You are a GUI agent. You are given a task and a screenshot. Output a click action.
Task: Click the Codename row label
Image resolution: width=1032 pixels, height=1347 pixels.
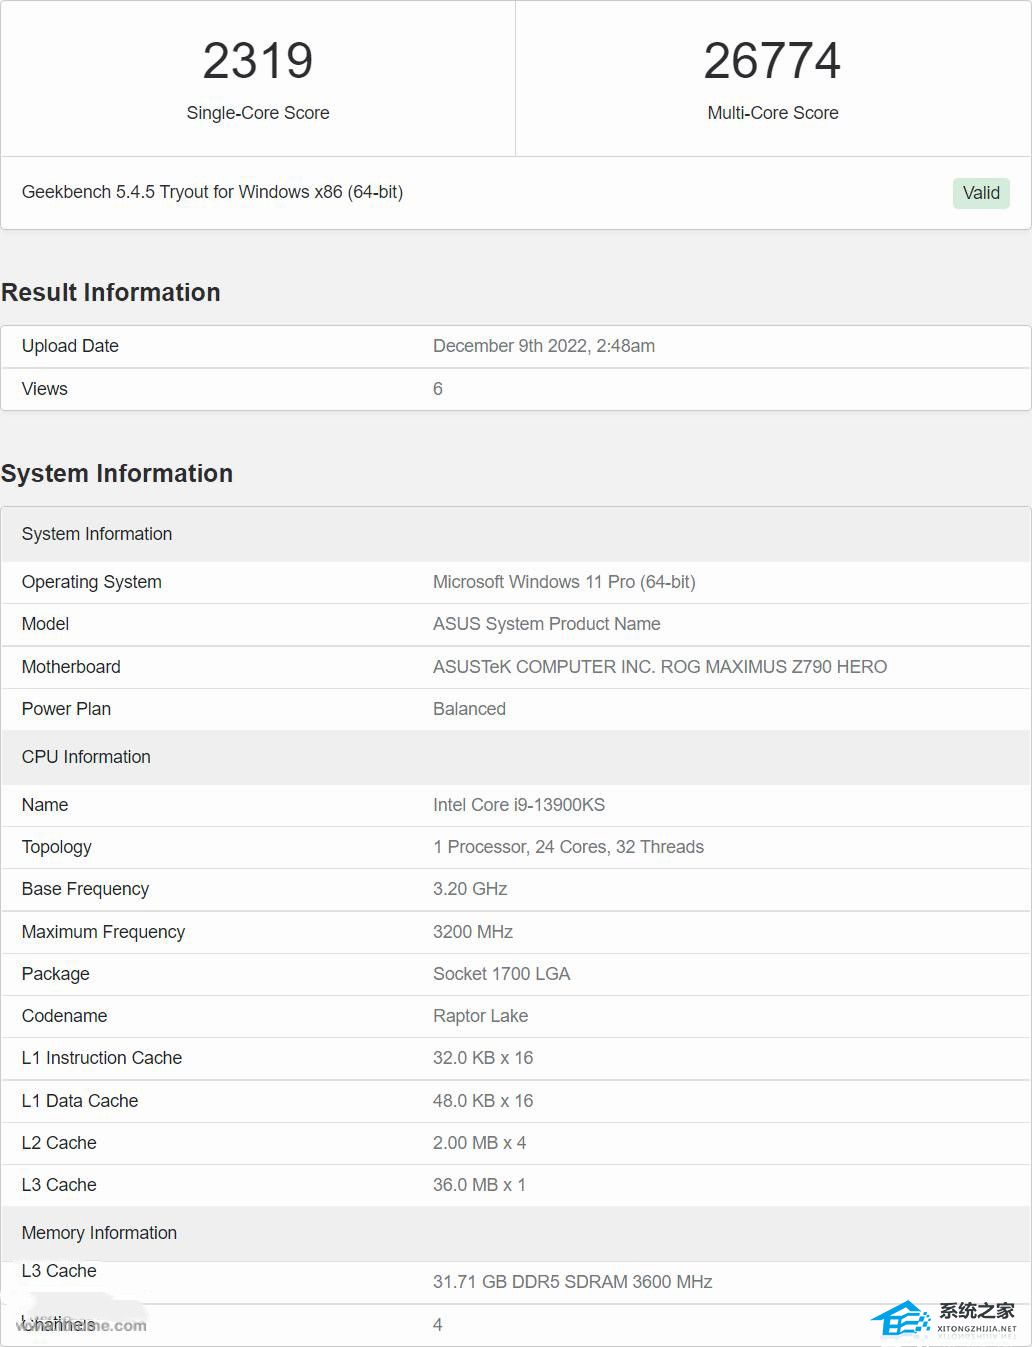[64, 1016]
